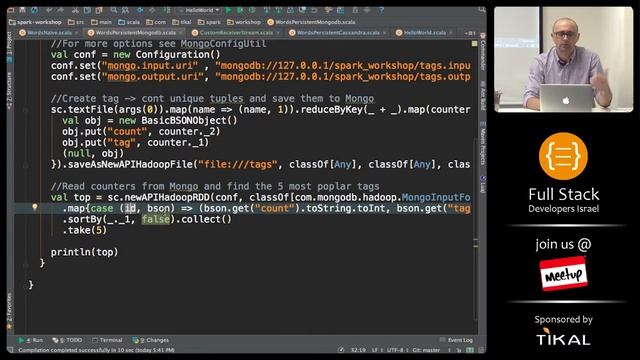Click the tool windows quick access icon
Image resolution: width=640 pixels, height=360 pixels.
point(11,350)
